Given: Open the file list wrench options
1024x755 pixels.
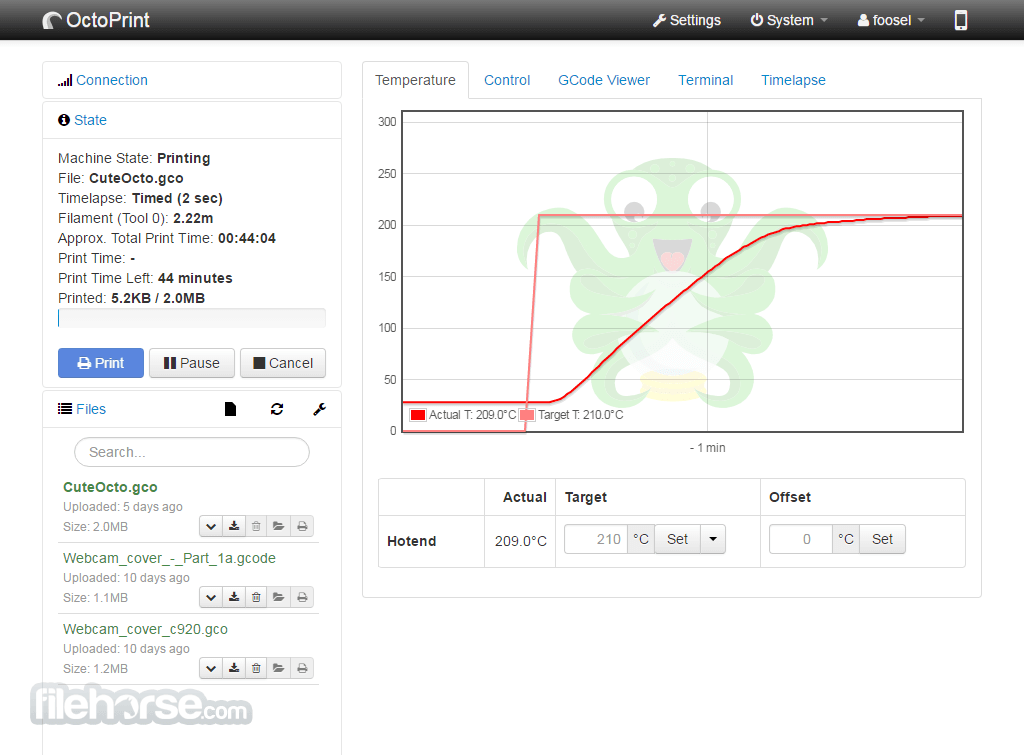Looking at the screenshot, I should [319, 409].
